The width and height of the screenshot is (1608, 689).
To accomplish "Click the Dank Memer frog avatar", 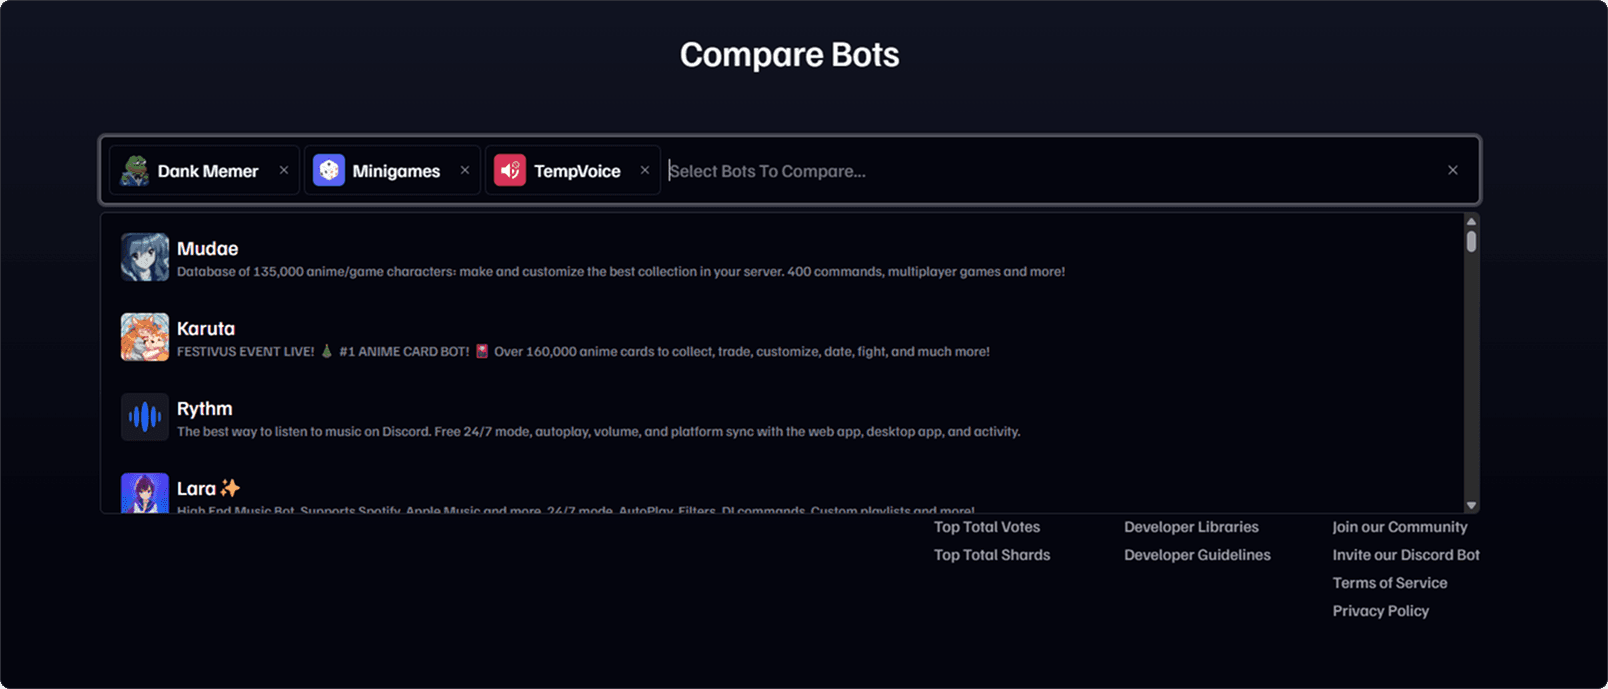I will pos(135,170).
